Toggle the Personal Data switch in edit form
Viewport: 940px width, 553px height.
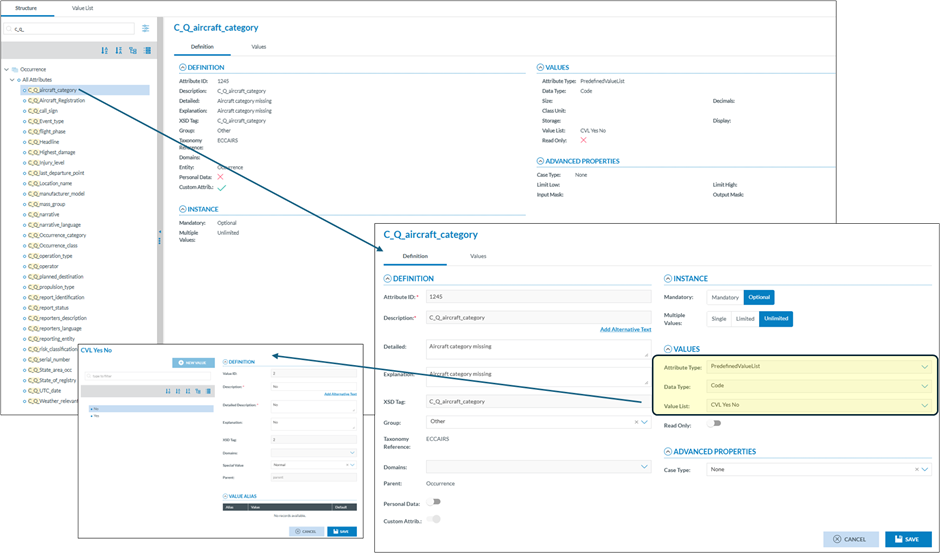pos(434,502)
